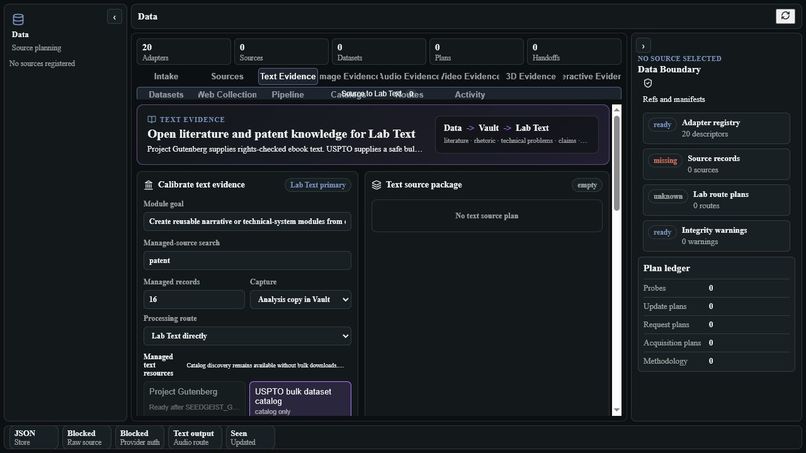Click the refresh icon button top right

(785, 16)
